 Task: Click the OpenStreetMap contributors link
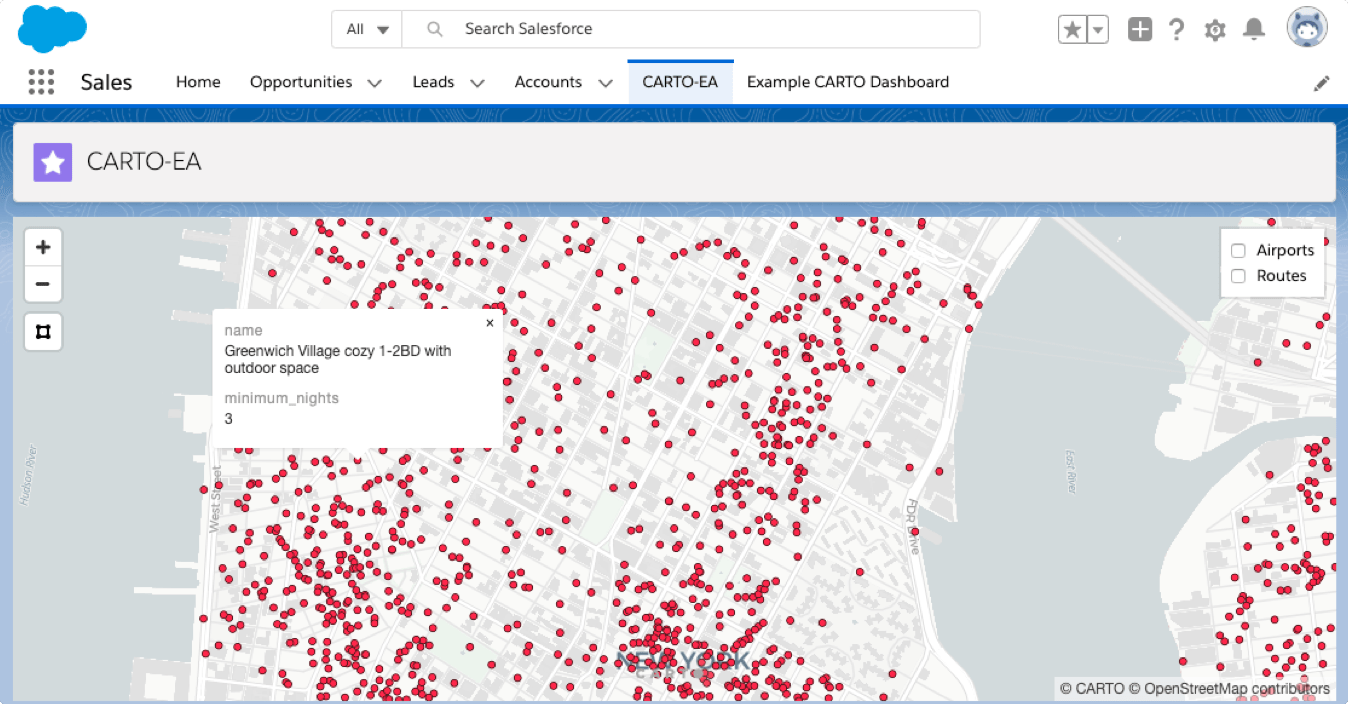[x=1230, y=689]
